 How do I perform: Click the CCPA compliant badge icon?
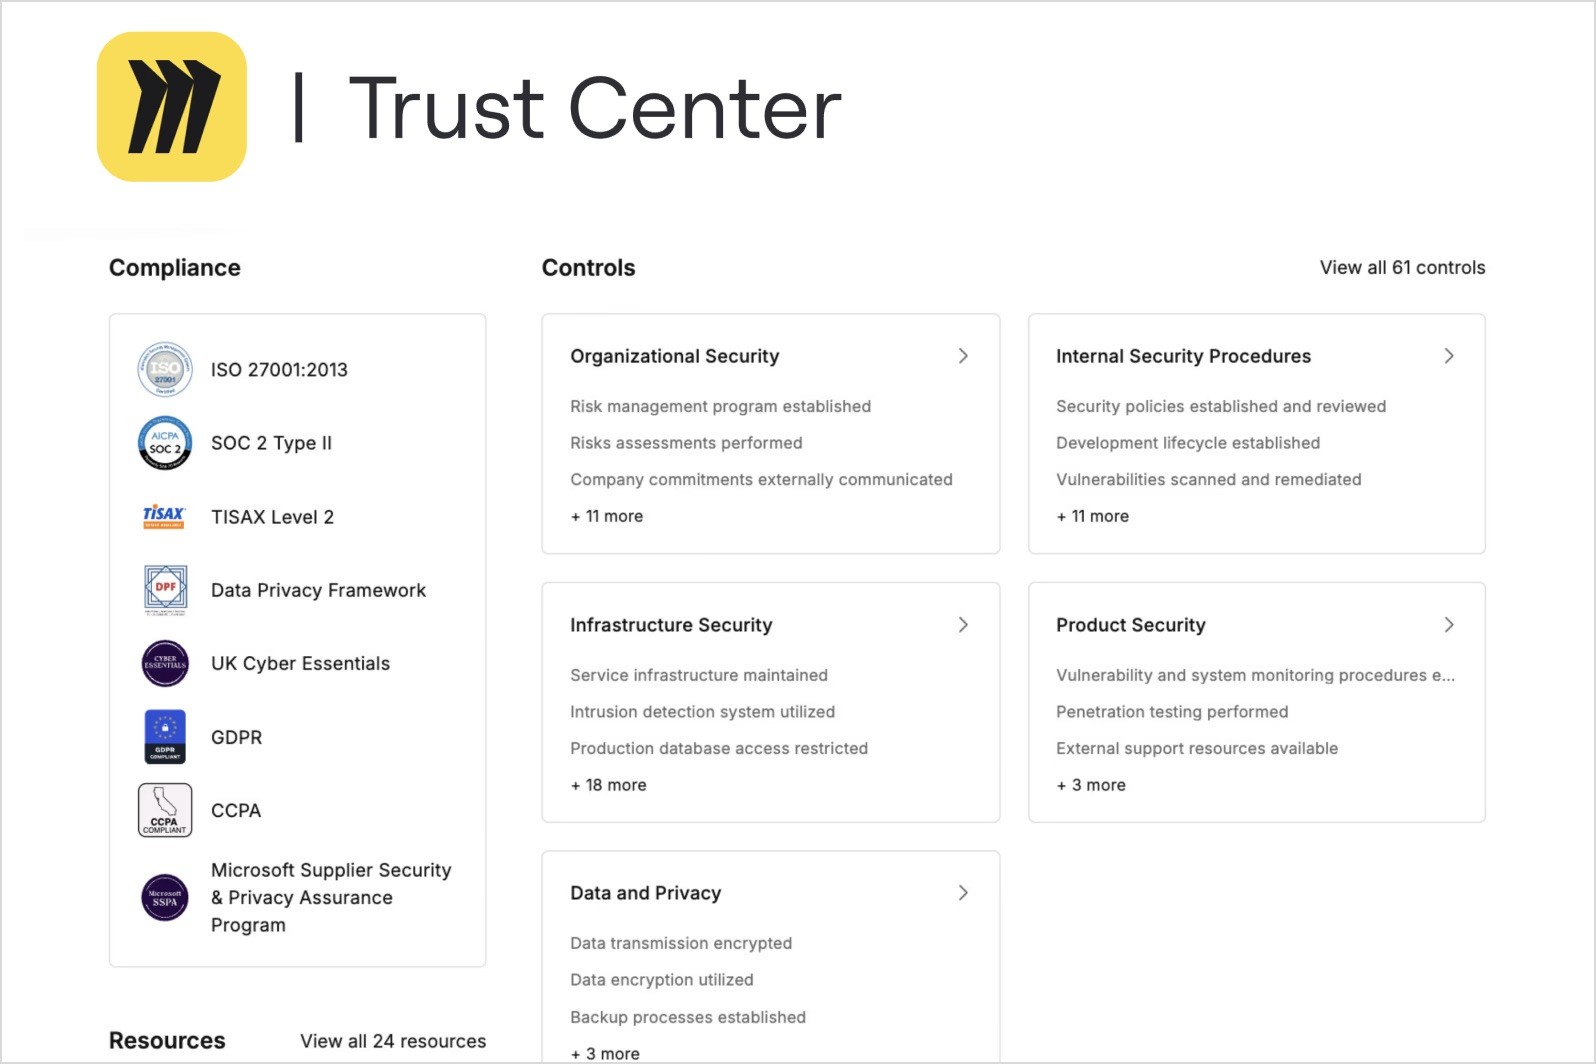[165, 810]
